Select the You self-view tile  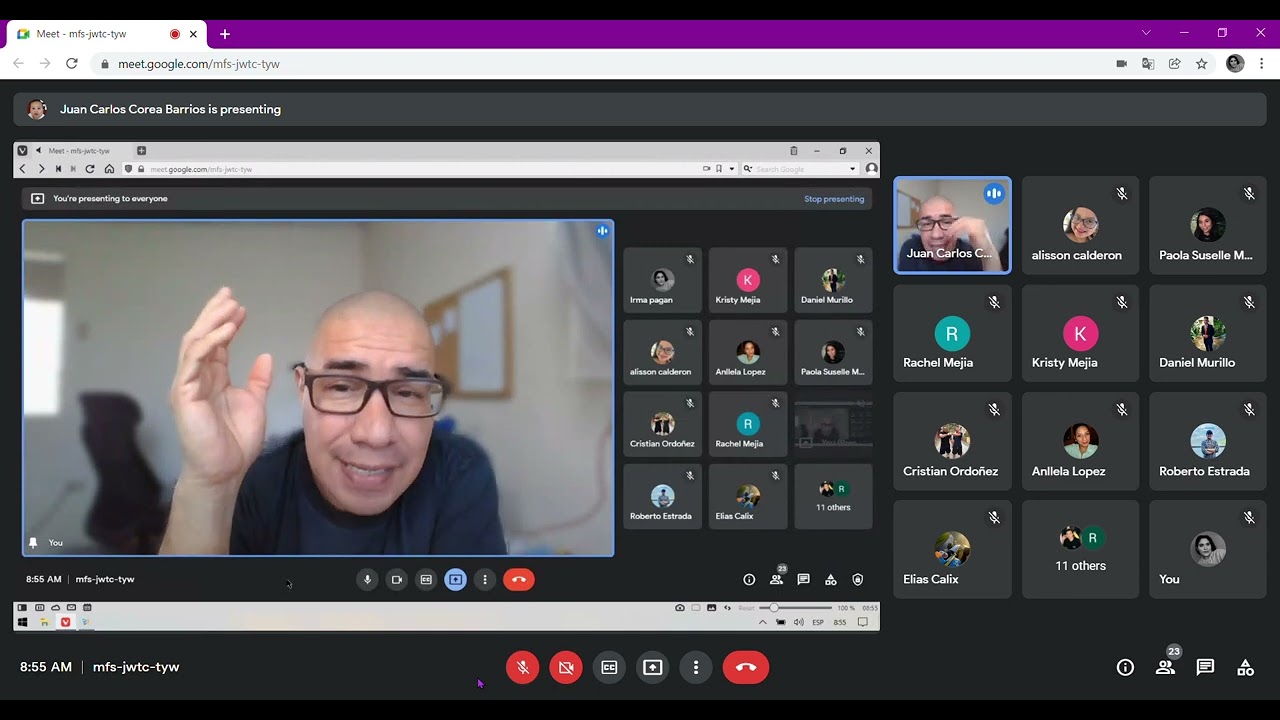click(x=1208, y=549)
